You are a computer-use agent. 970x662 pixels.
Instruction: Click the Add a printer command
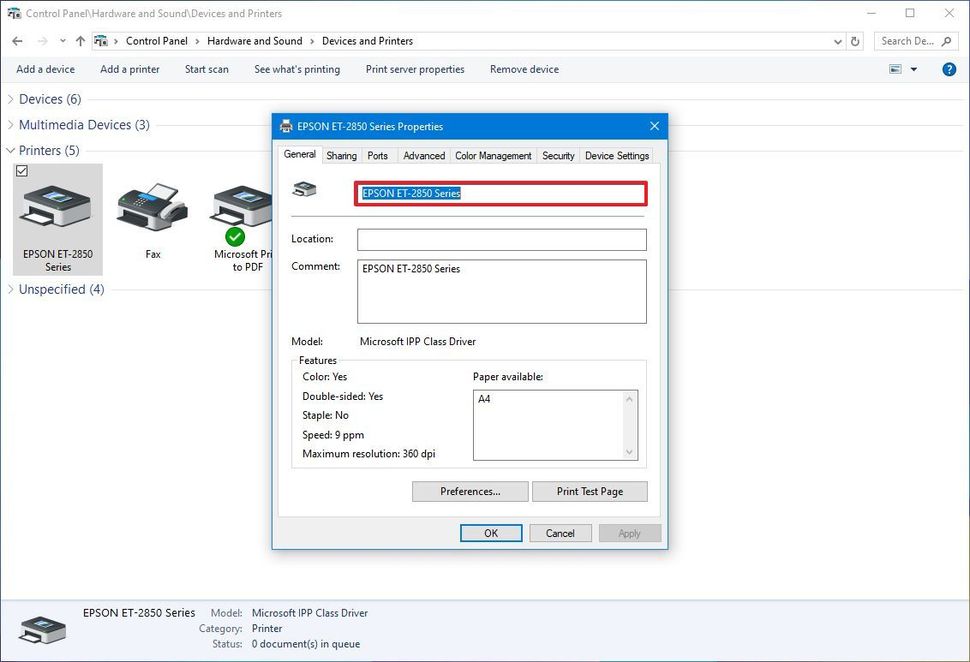tap(129, 69)
